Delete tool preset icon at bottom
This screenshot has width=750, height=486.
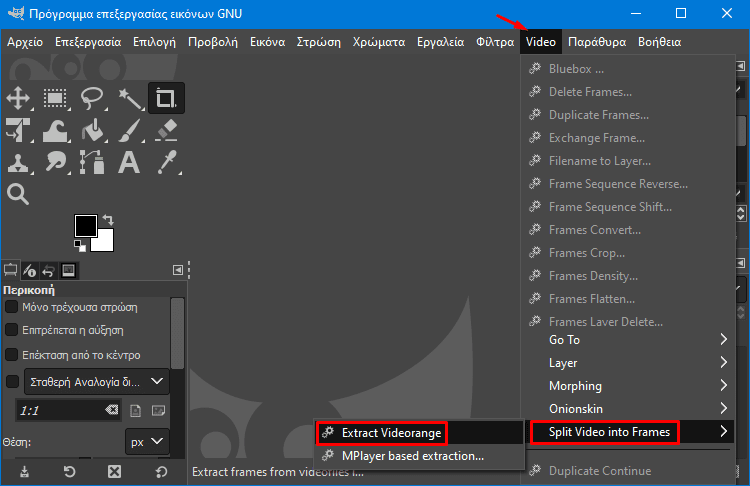114,472
